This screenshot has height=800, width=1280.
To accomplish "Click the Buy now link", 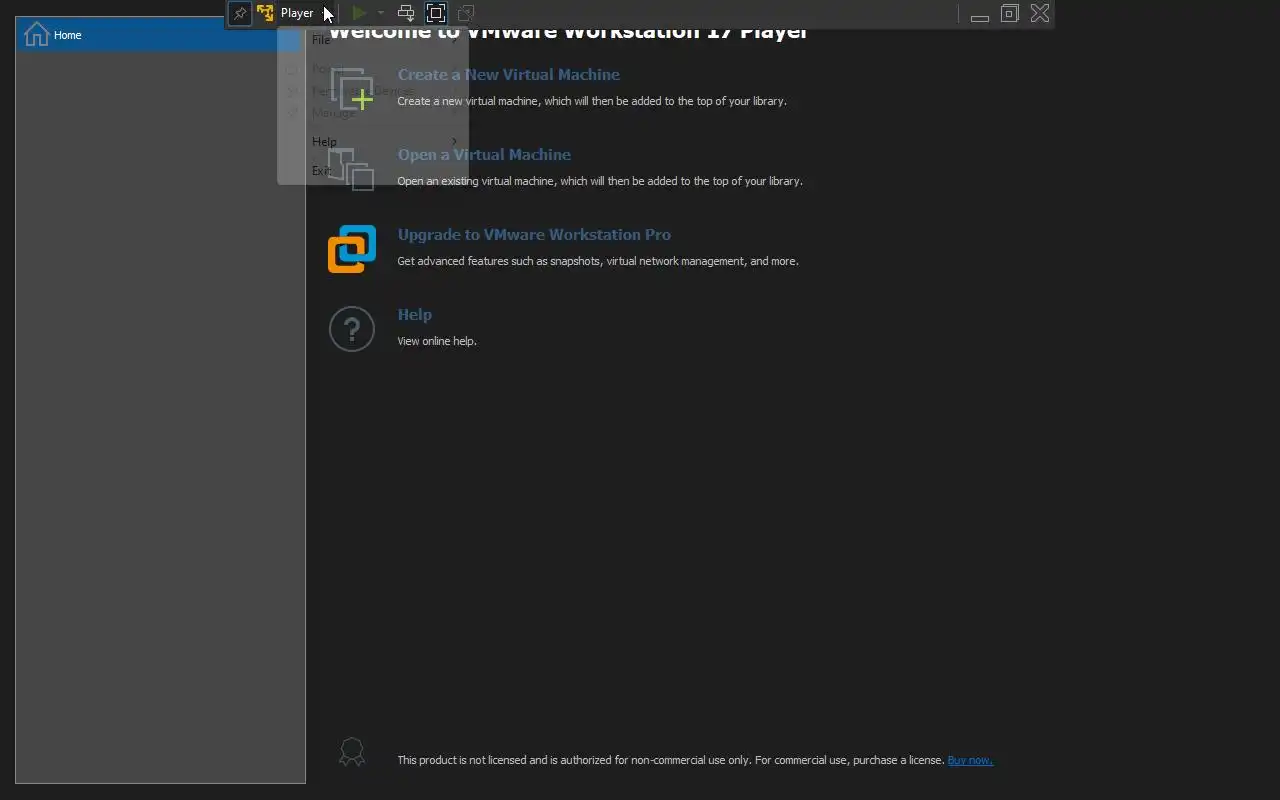I will pyautogui.click(x=970, y=760).
